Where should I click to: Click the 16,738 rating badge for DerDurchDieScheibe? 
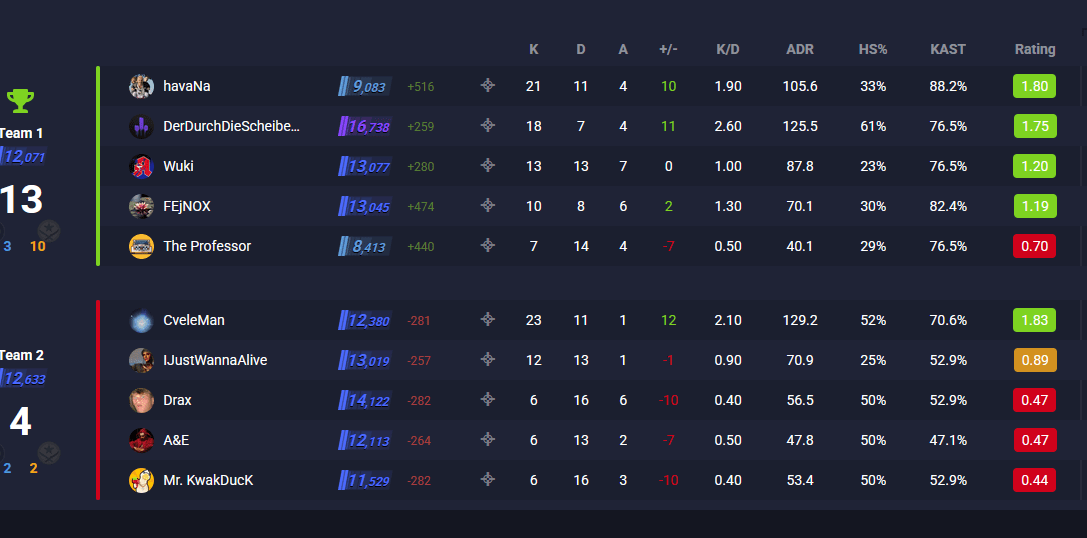[365, 126]
